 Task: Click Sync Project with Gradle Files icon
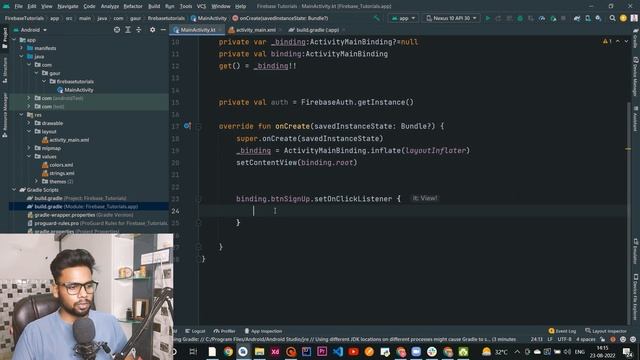coord(577,18)
